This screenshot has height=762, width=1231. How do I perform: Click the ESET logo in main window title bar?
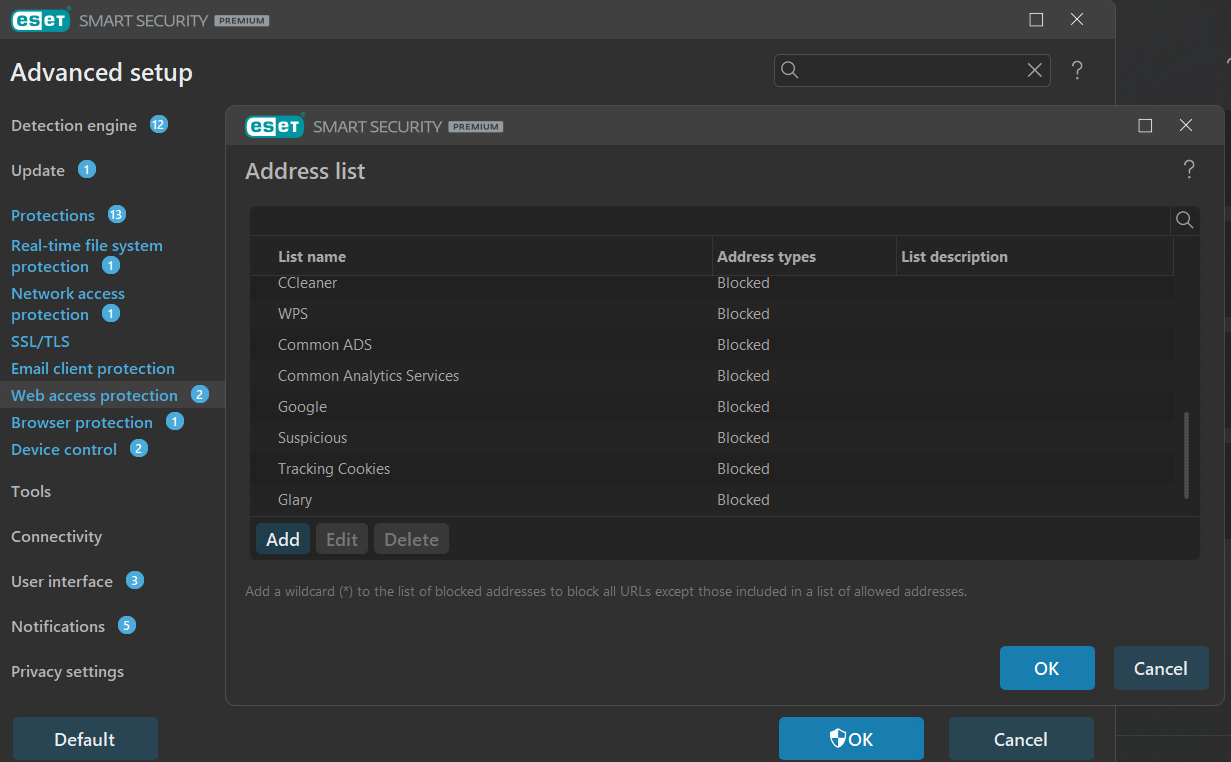40,20
